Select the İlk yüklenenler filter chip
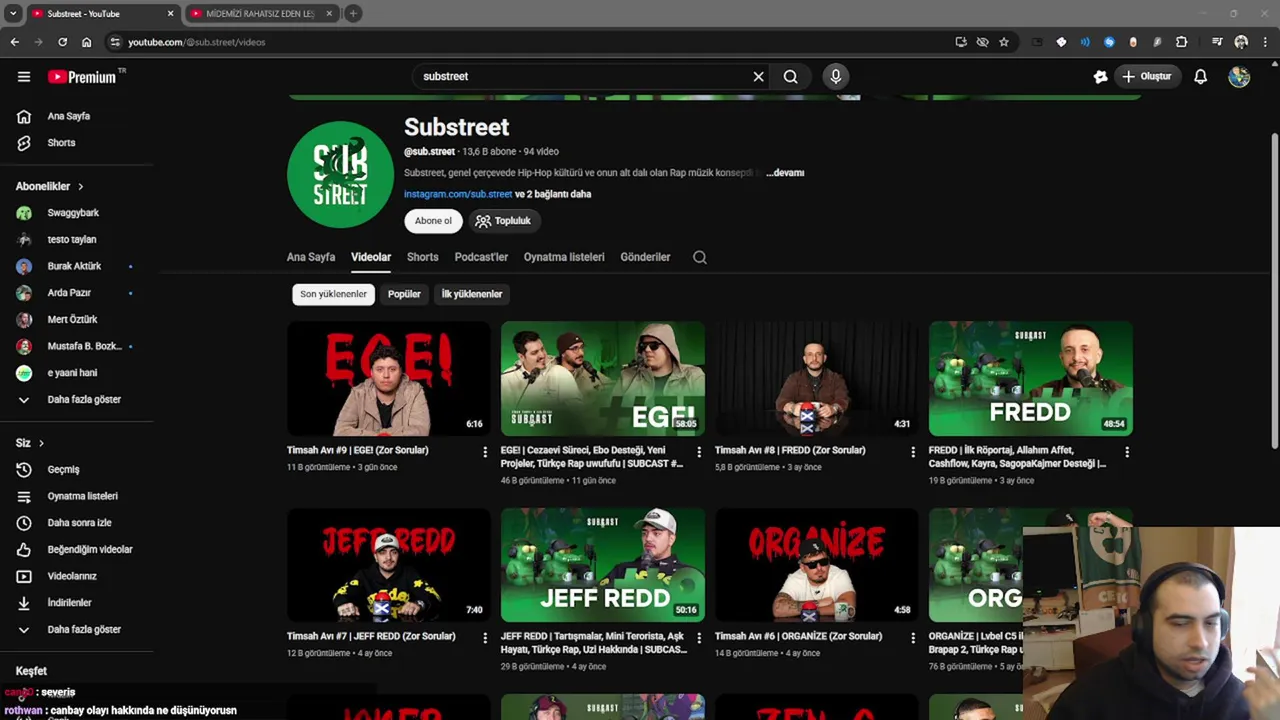The image size is (1280, 720). point(472,294)
